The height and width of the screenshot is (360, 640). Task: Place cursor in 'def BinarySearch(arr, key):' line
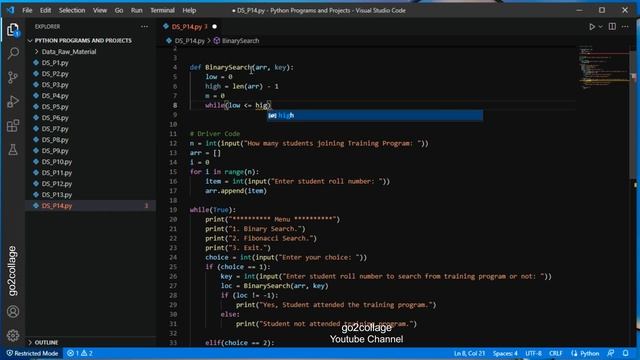click(241, 67)
